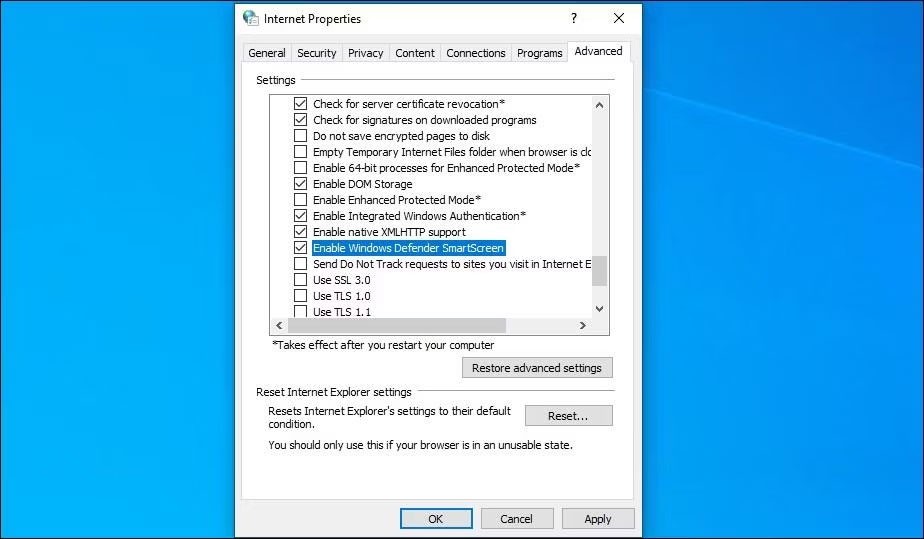
Task: Enable the Use SSL 3.0 checkbox
Action: pos(300,280)
